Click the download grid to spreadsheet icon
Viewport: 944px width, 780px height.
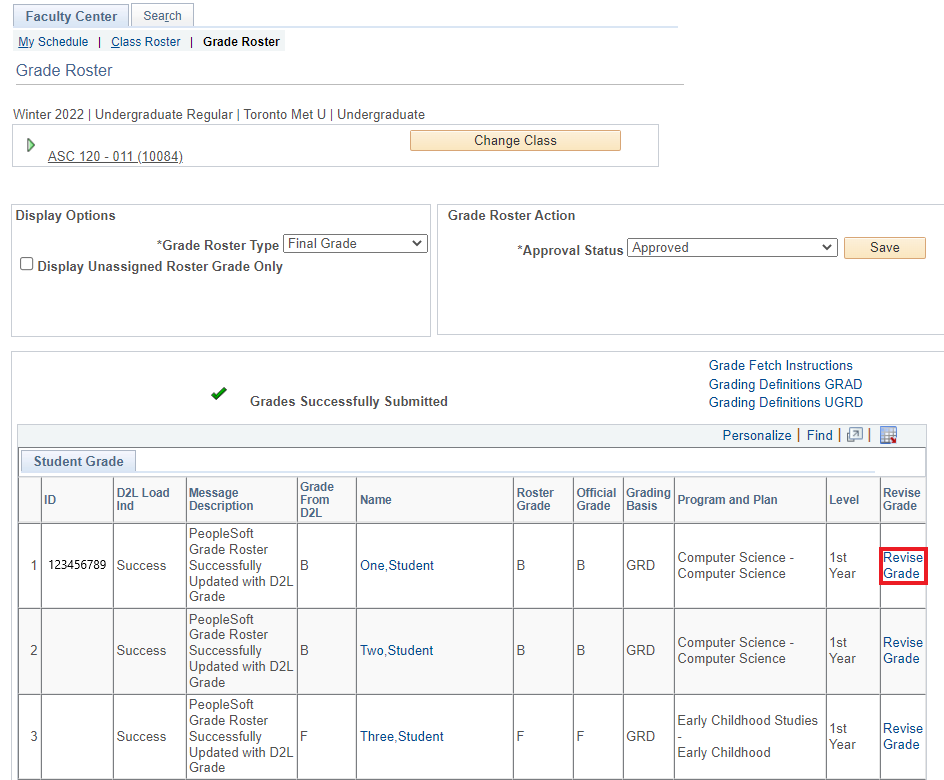(888, 435)
